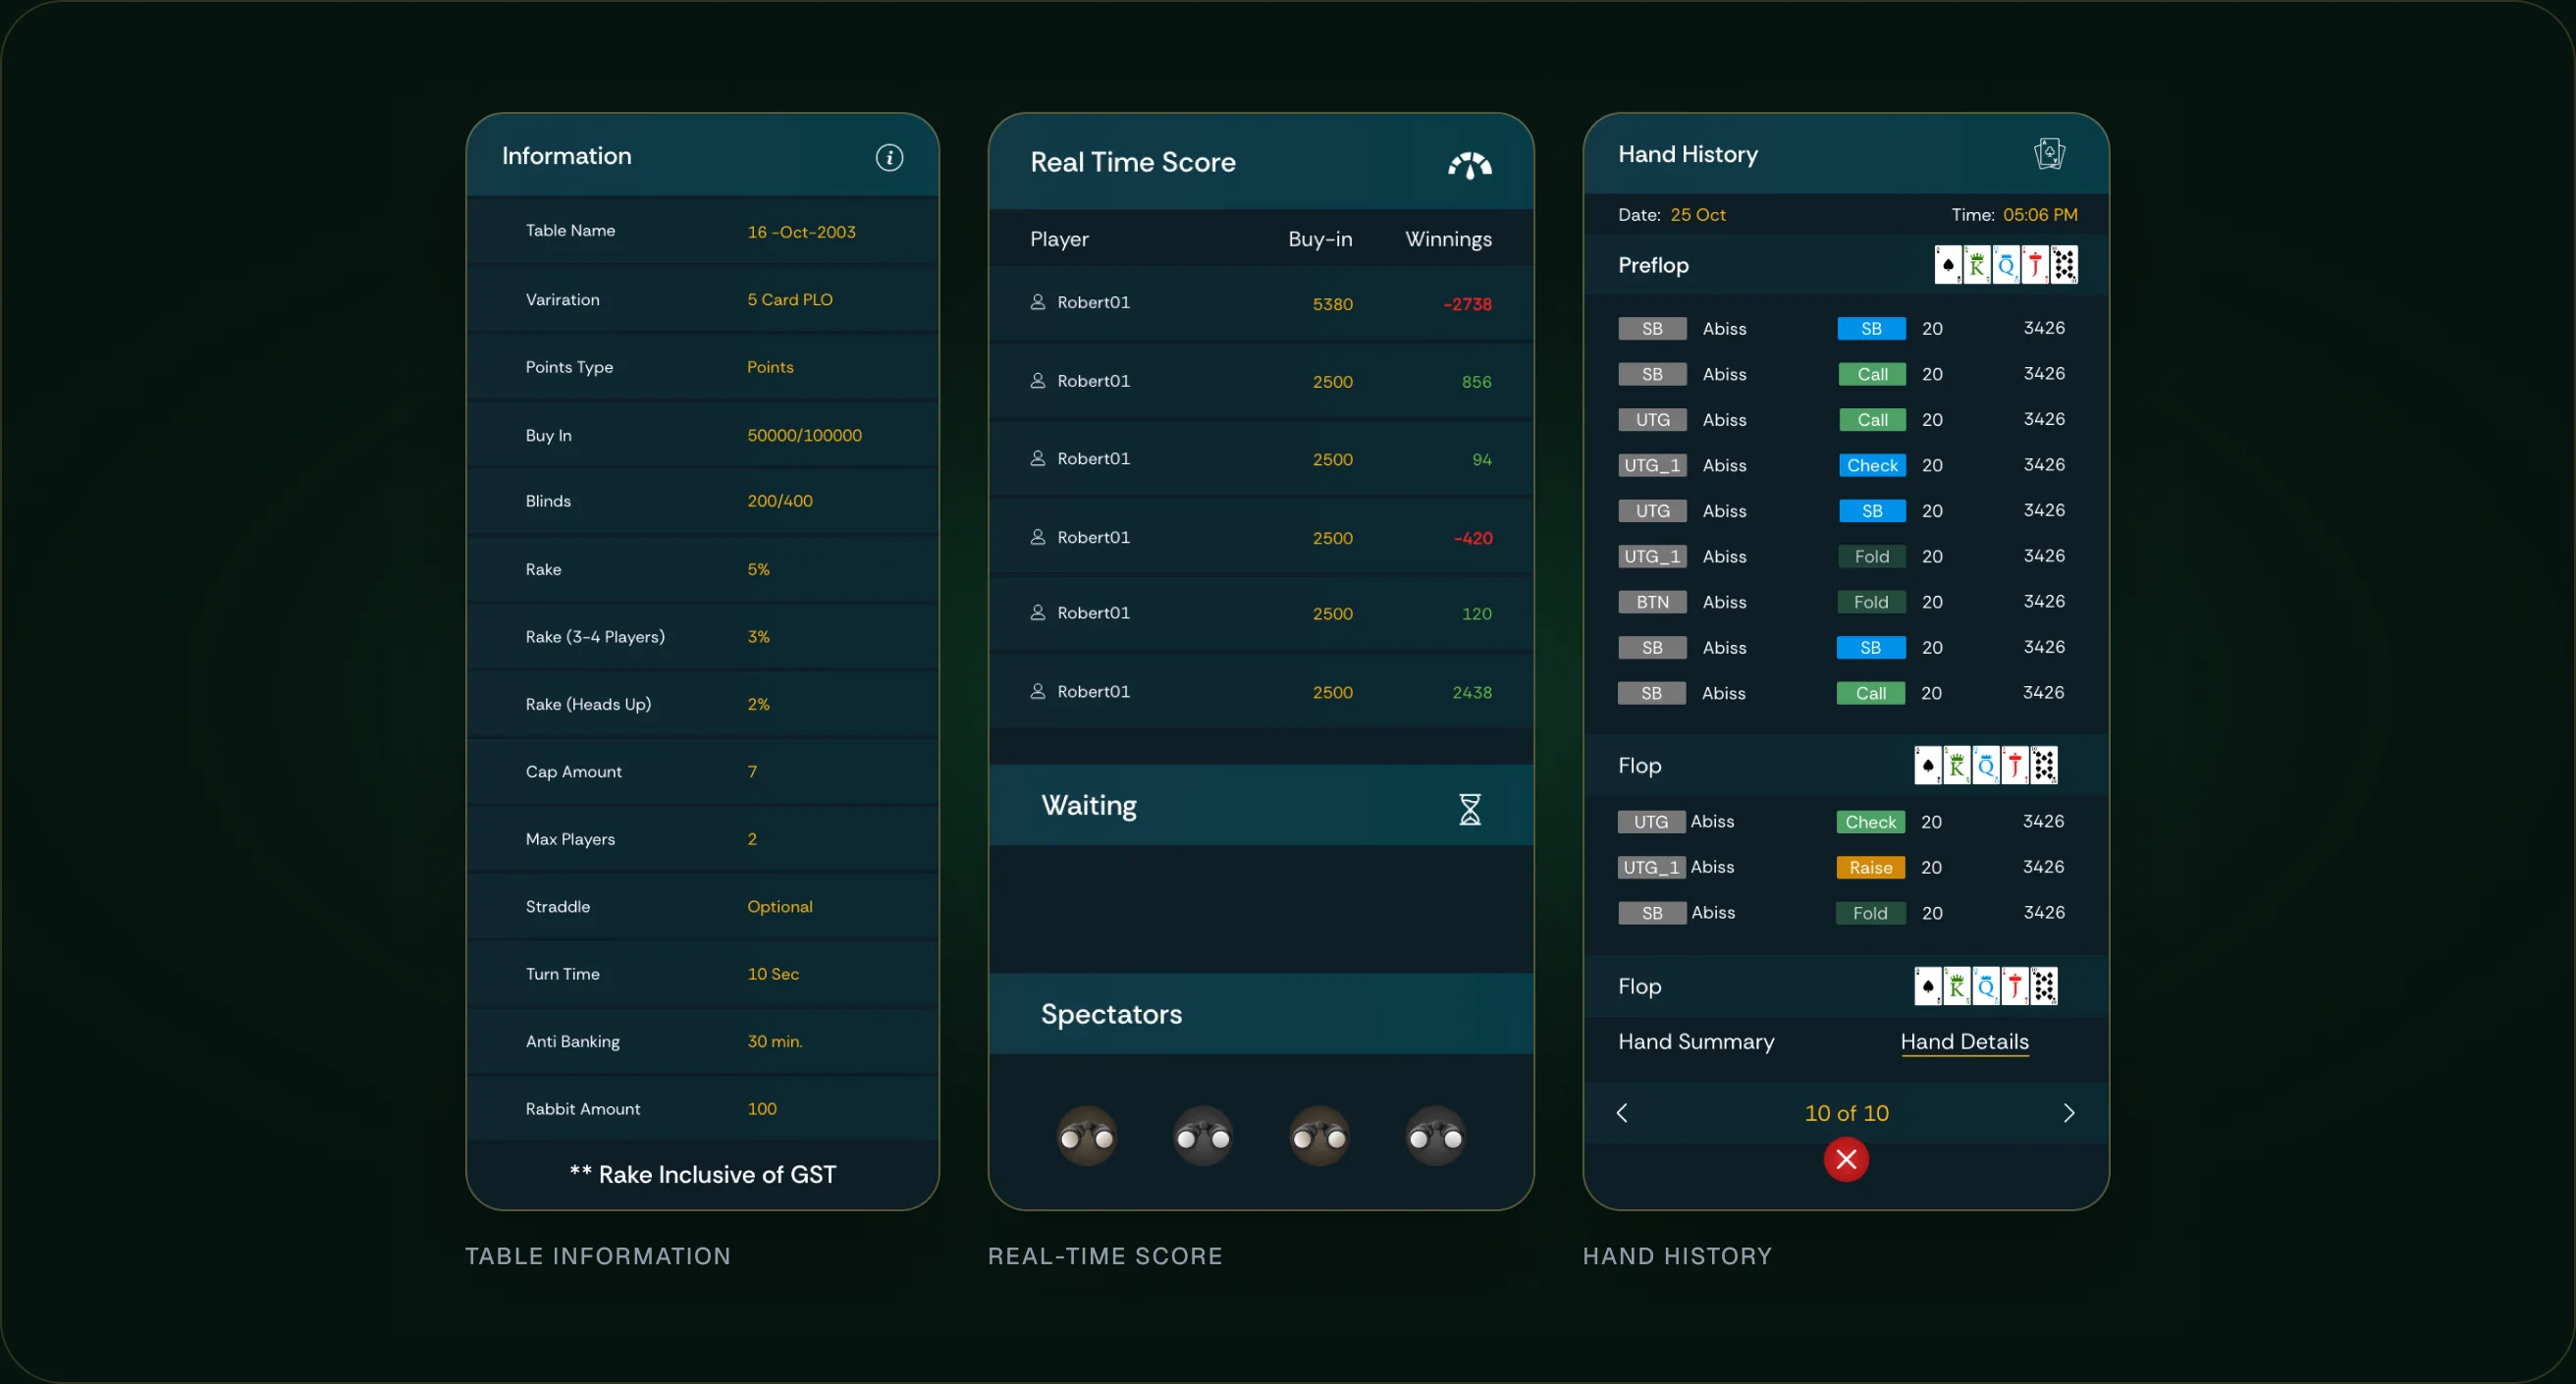Open the Hand Summary tab
This screenshot has height=1384, width=2576.
[1696, 1042]
